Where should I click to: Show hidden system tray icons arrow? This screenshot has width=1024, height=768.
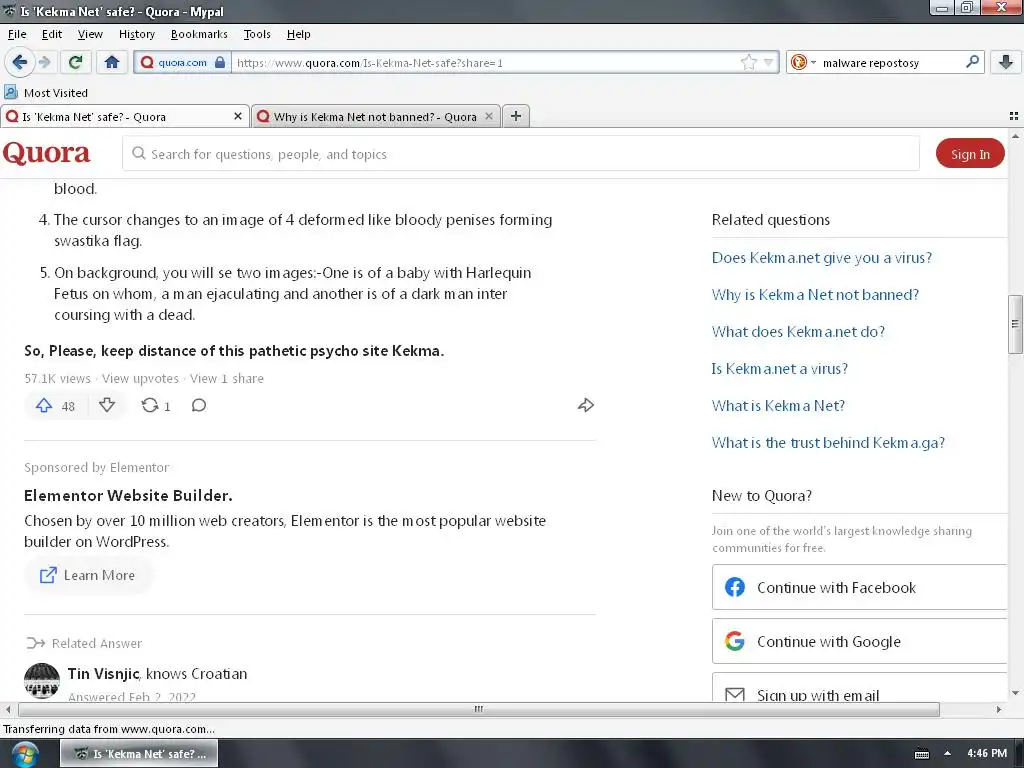[x=947, y=754]
